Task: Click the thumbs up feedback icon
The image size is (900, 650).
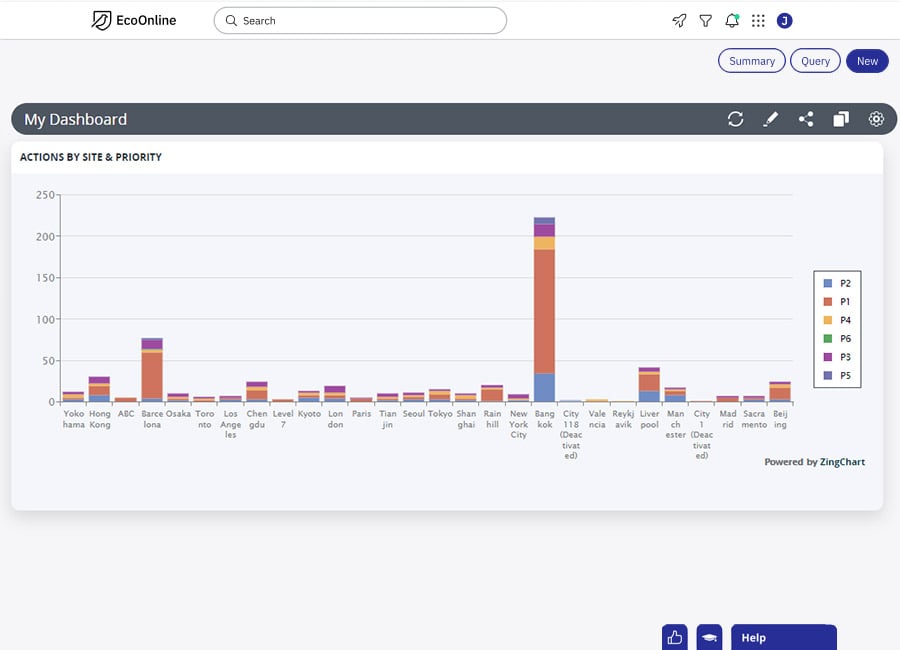Action: pyautogui.click(x=675, y=637)
